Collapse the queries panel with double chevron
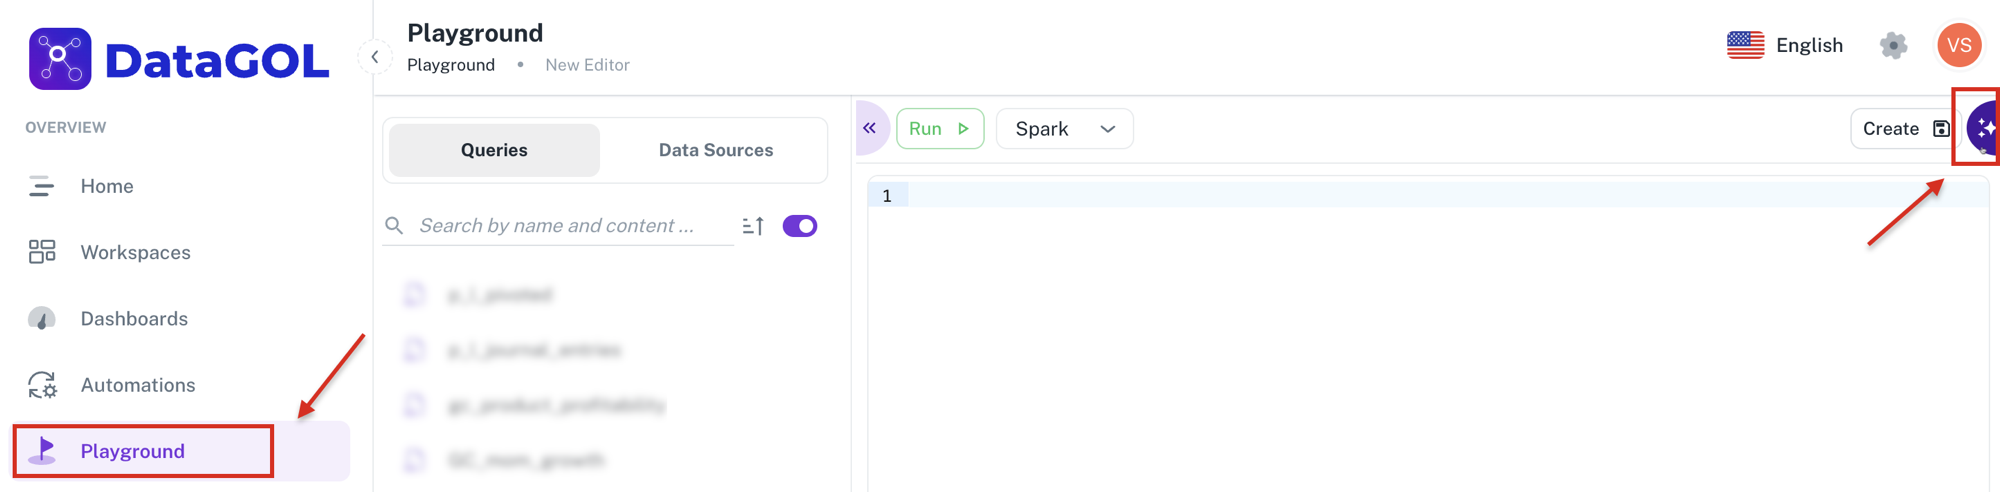The width and height of the screenshot is (2000, 492). pos(870,128)
